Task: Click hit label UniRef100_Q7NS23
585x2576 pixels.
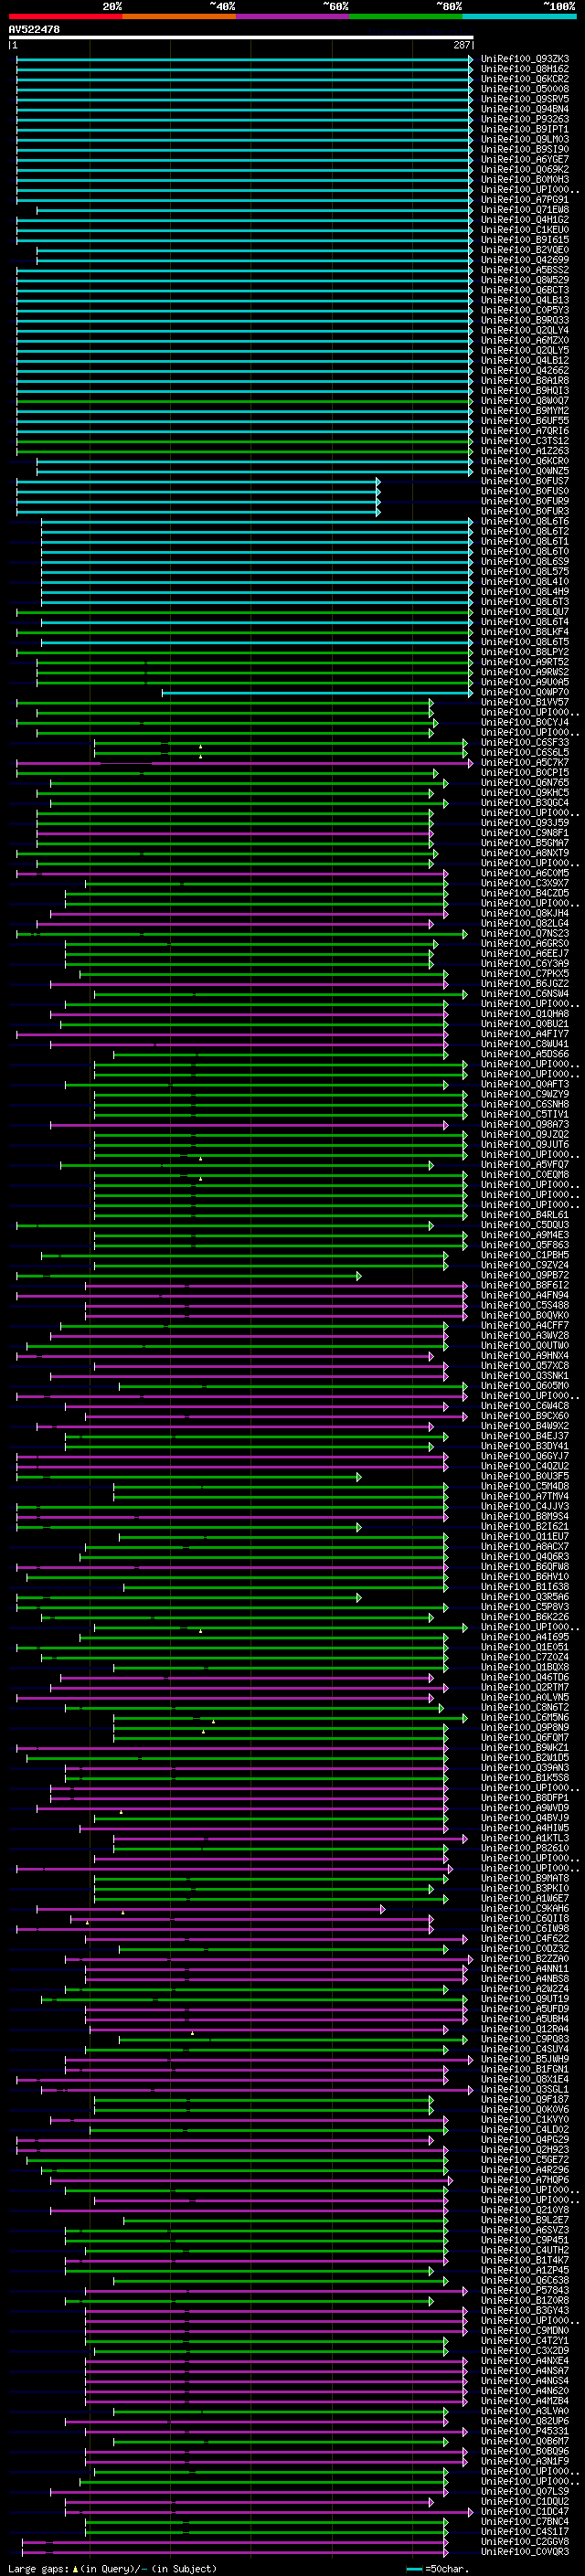Action: [525, 933]
